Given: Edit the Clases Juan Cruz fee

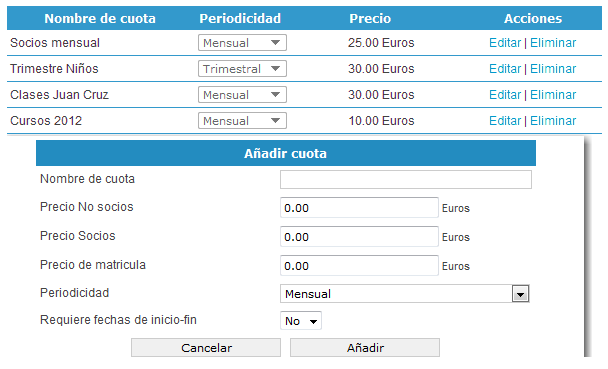Looking at the screenshot, I should point(505,95).
